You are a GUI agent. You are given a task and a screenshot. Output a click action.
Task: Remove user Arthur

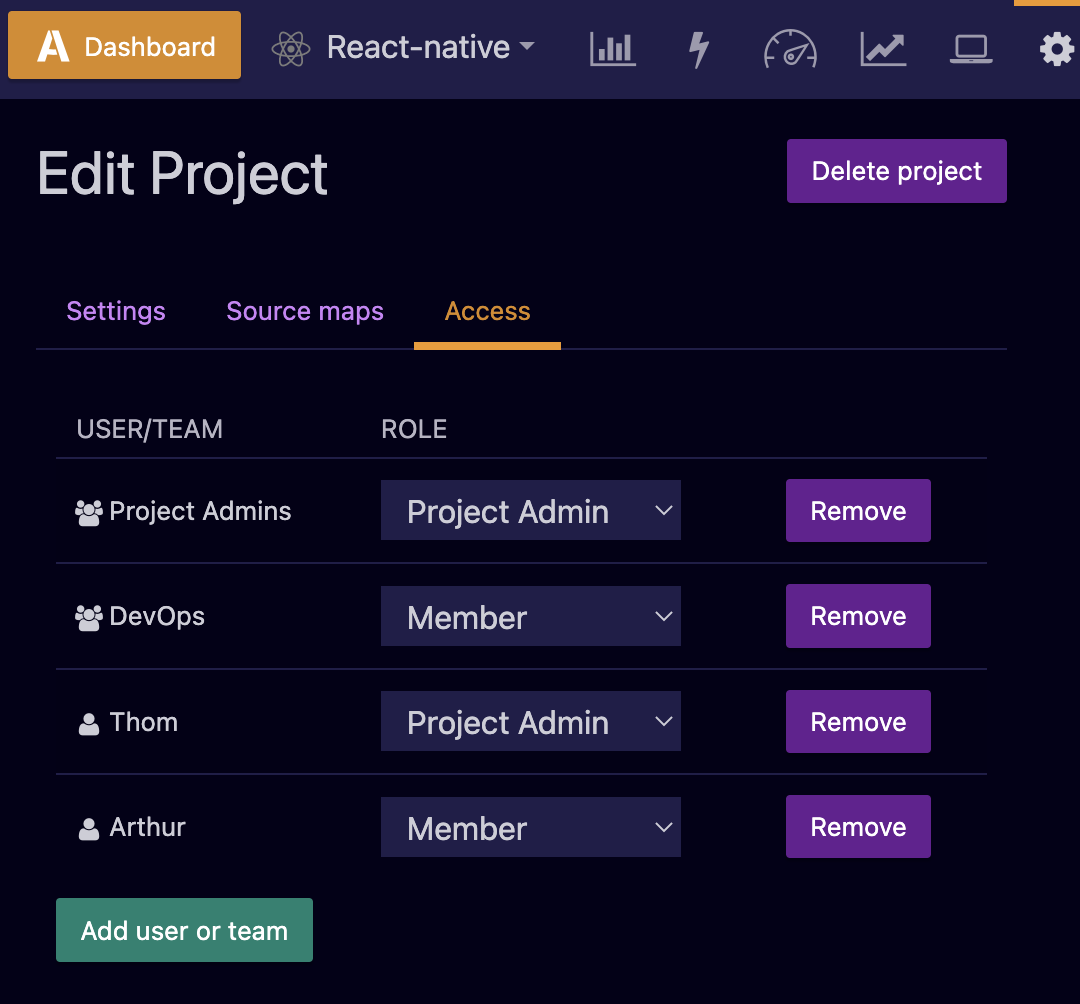pyautogui.click(x=858, y=826)
